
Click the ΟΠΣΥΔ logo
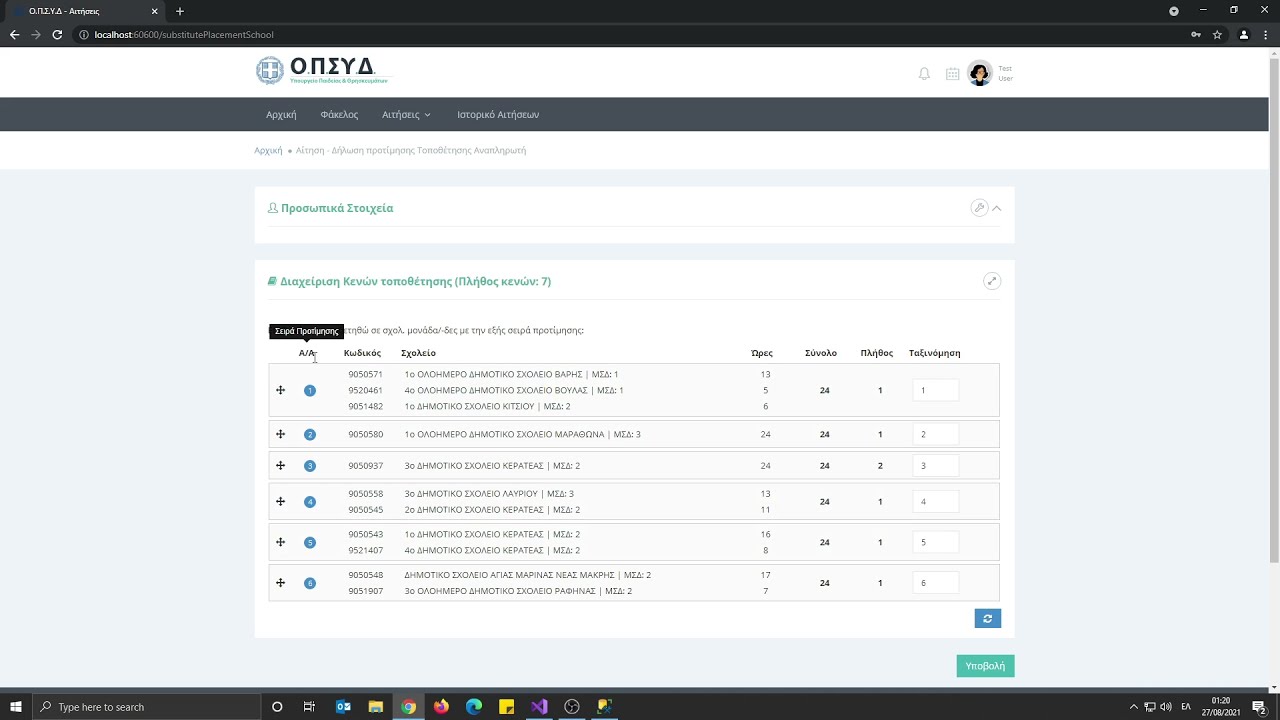tap(321, 70)
